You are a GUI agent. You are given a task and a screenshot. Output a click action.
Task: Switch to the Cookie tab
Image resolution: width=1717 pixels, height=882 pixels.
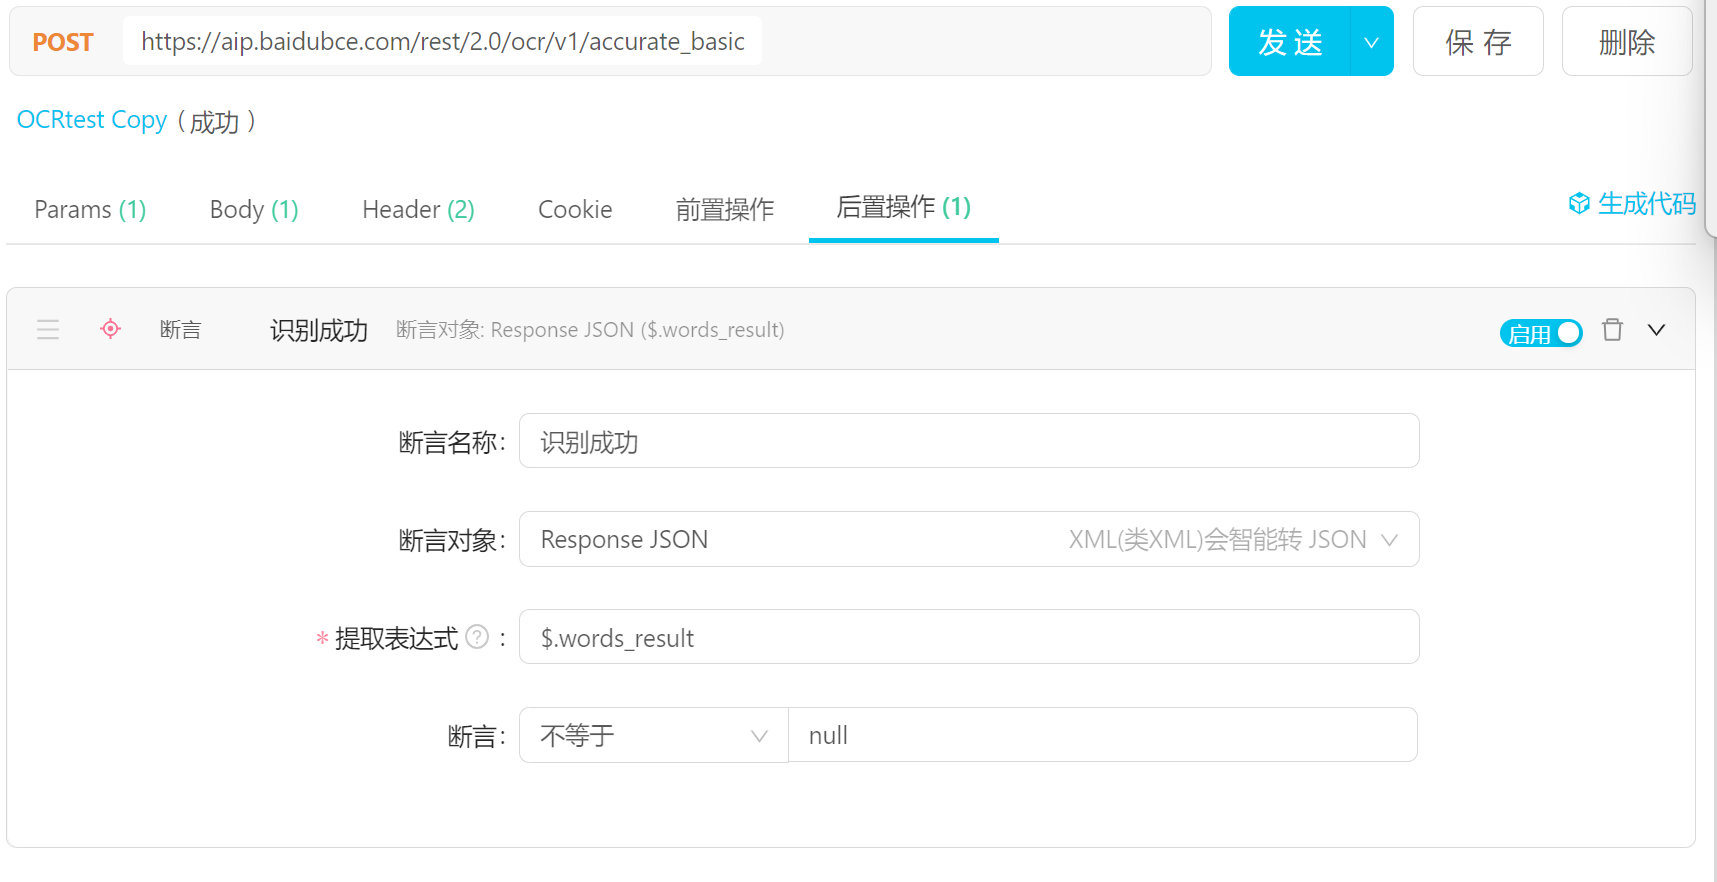click(575, 210)
